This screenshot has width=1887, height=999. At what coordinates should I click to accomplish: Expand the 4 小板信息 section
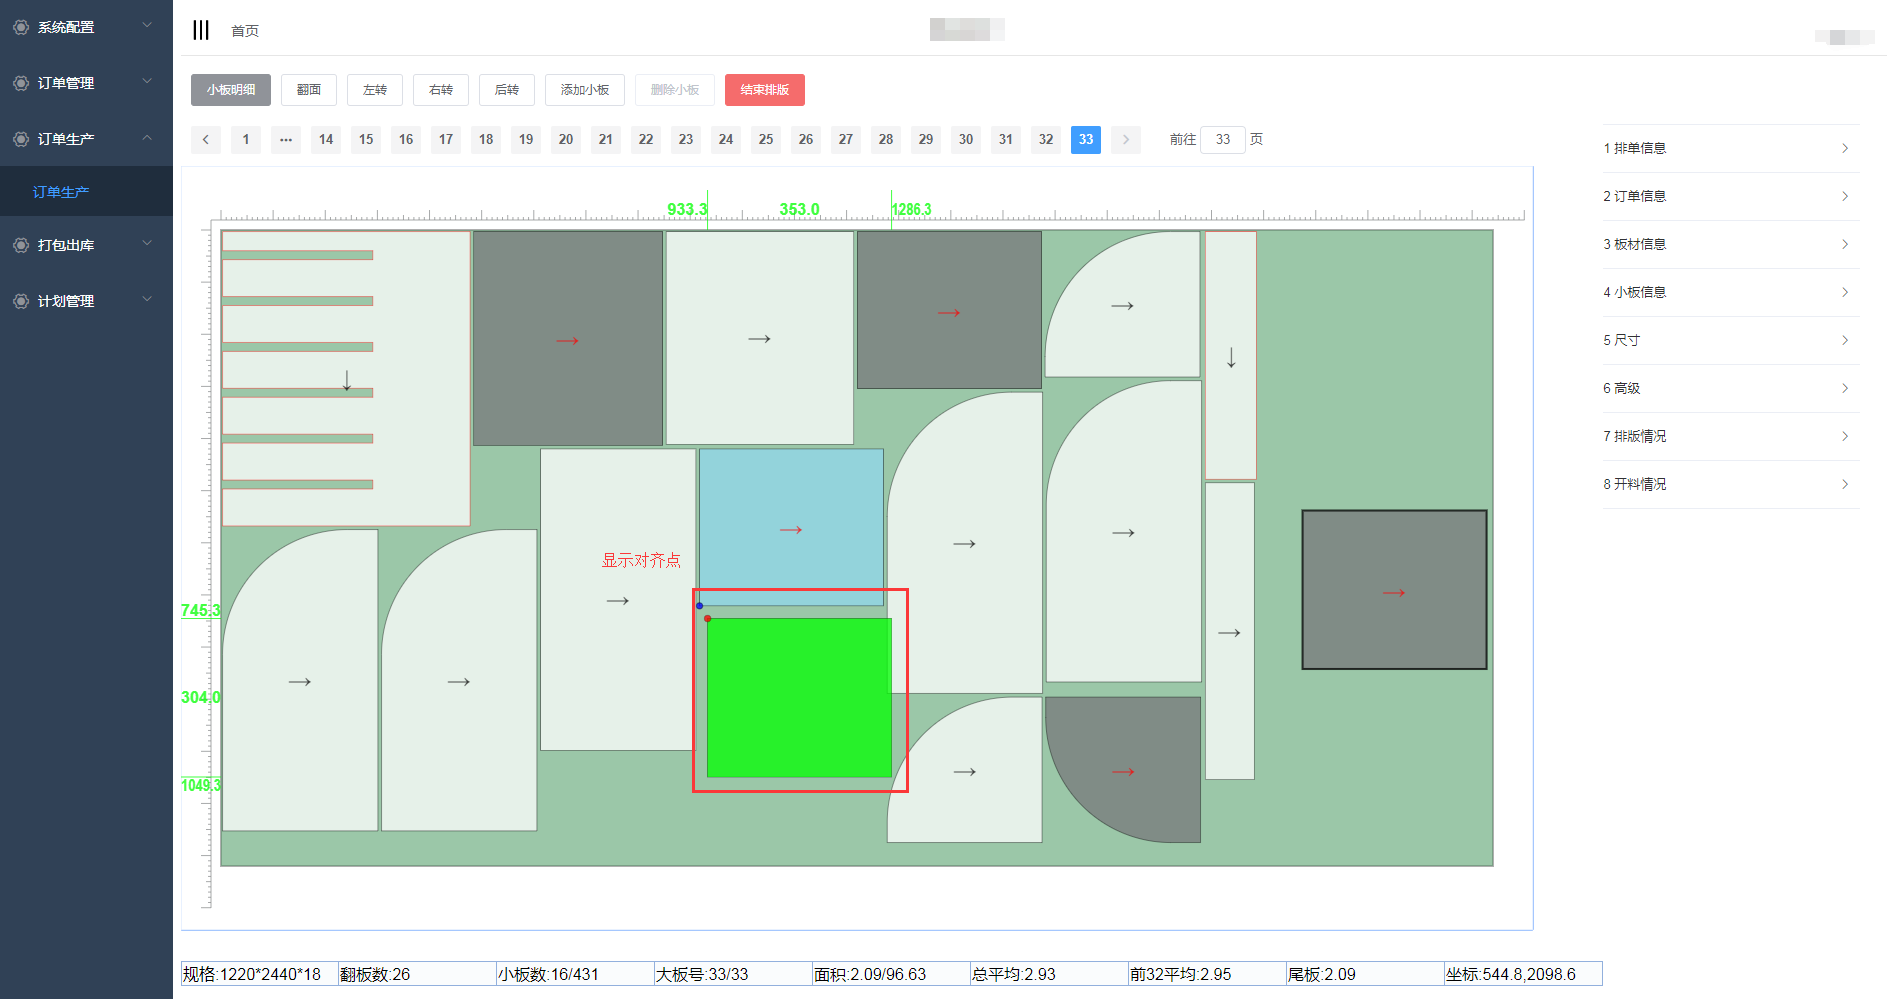pyautogui.click(x=1730, y=292)
